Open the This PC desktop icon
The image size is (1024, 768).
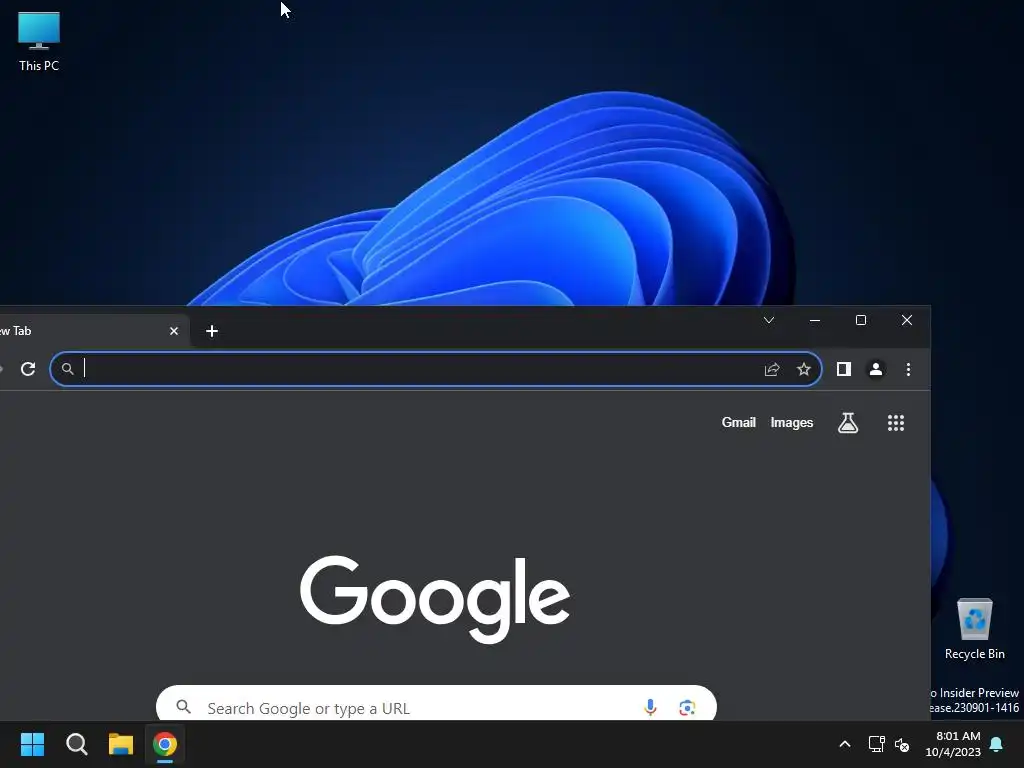coord(39,41)
